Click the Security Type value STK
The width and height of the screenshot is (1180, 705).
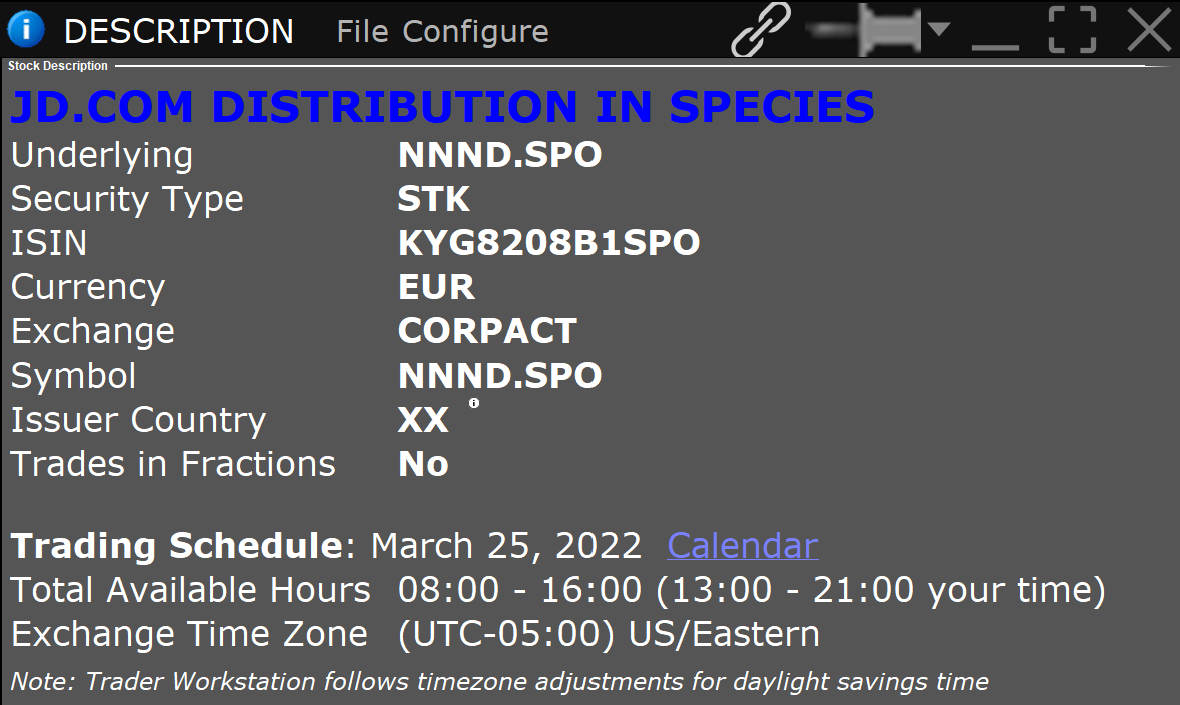433,199
